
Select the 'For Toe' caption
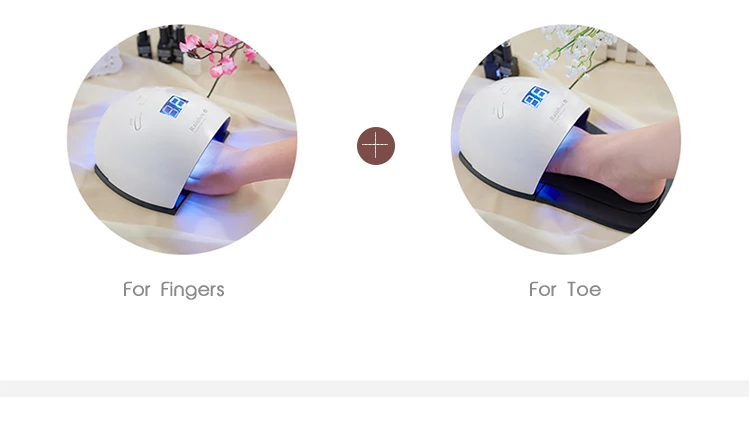[x=565, y=289]
